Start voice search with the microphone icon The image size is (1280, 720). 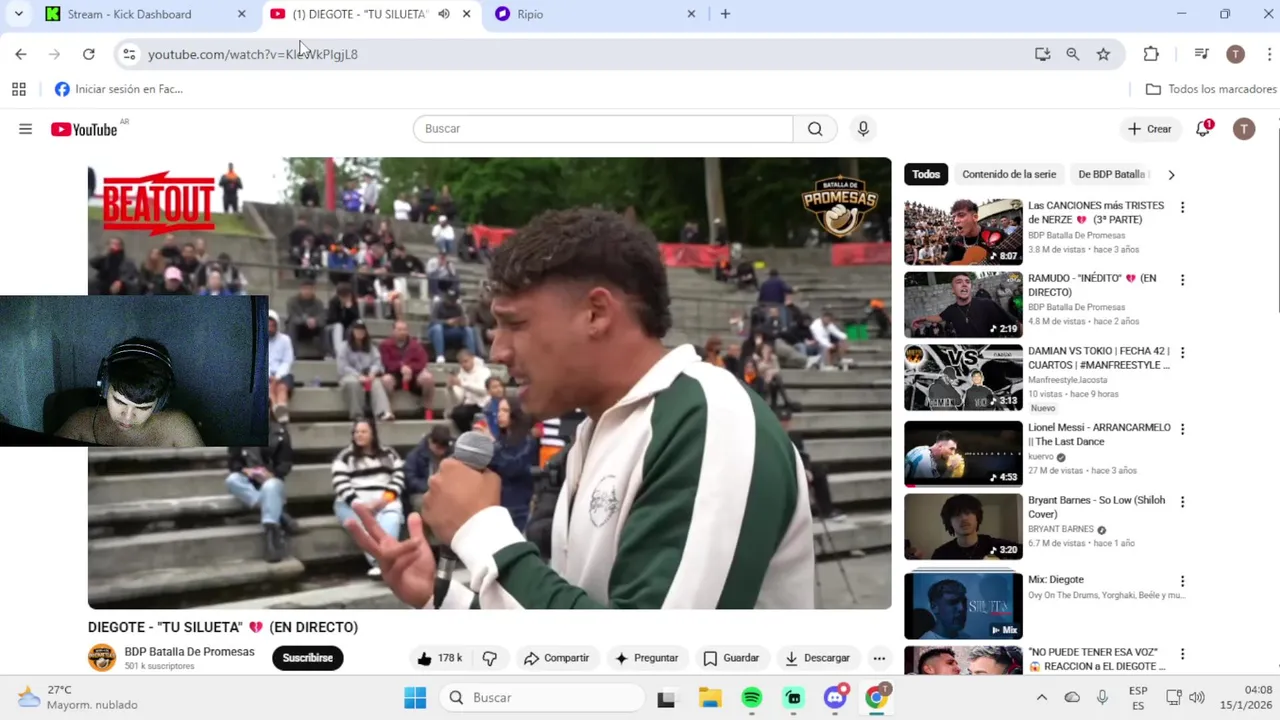(x=863, y=129)
